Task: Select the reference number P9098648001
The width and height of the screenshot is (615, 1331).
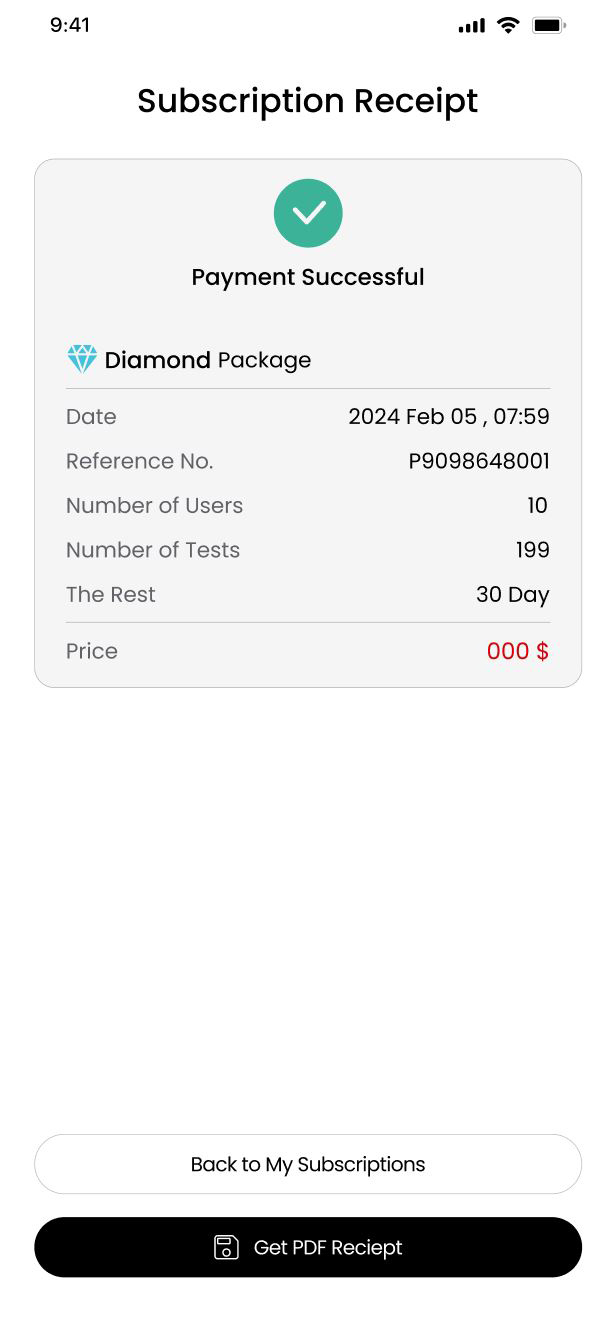Action: (x=479, y=461)
